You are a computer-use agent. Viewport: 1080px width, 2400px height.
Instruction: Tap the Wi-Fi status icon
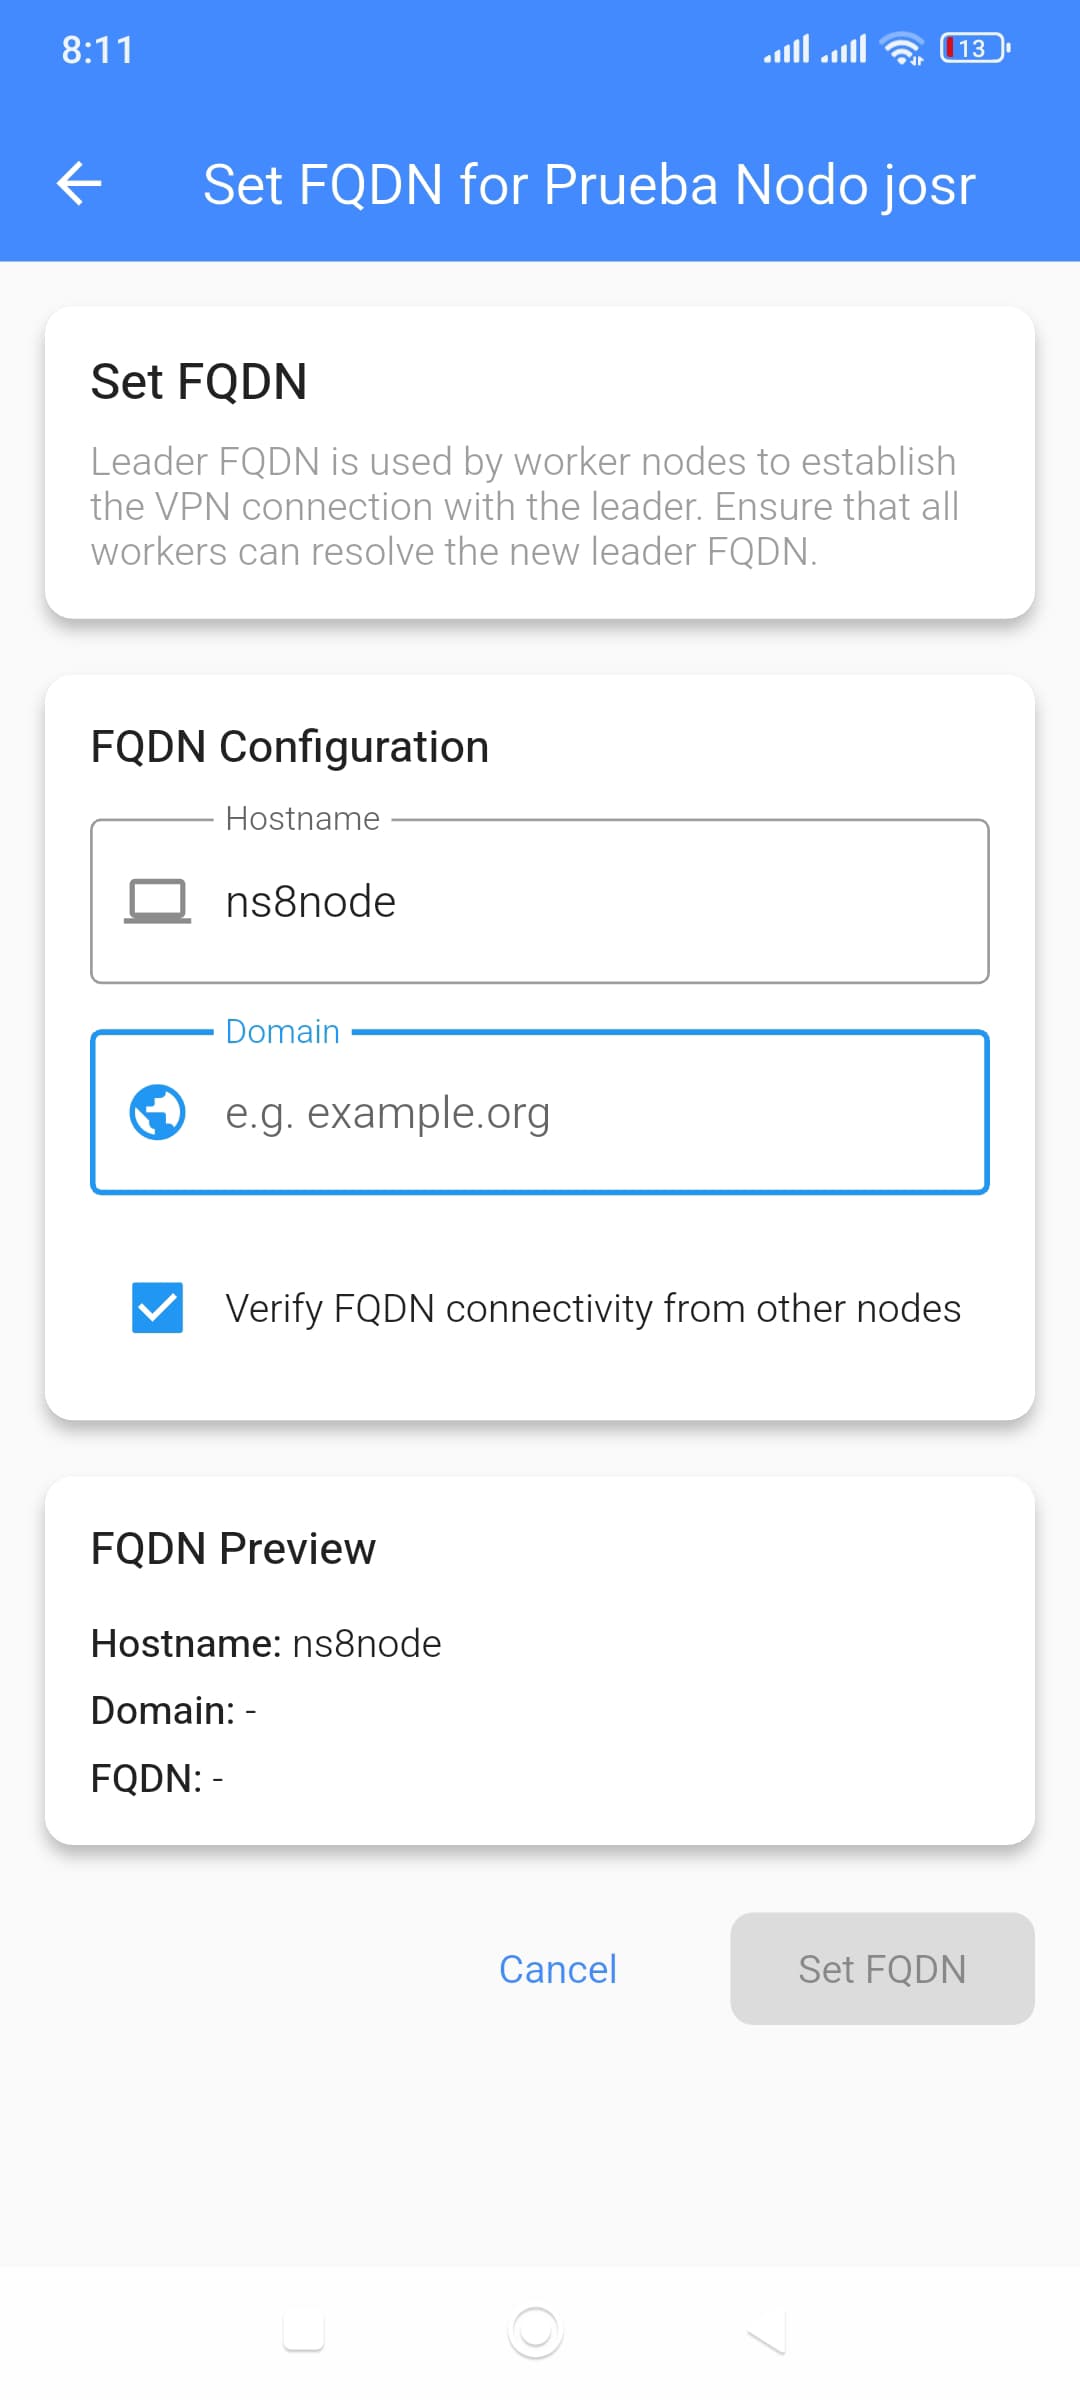tap(901, 48)
